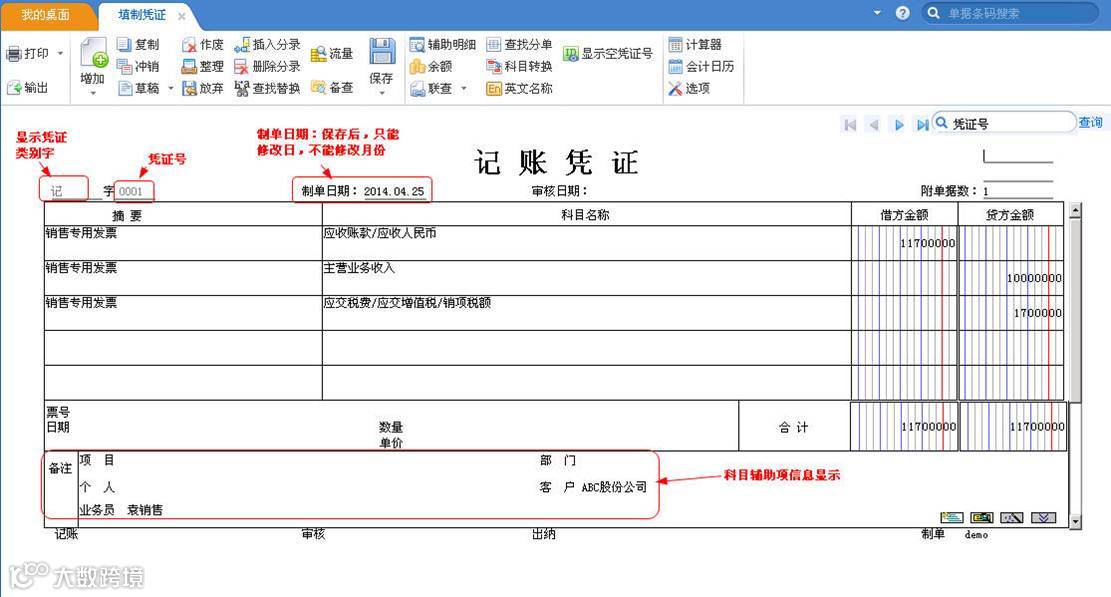
Task: Click the credit amount 10000000 cell
Action: click(x=1034, y=278)
